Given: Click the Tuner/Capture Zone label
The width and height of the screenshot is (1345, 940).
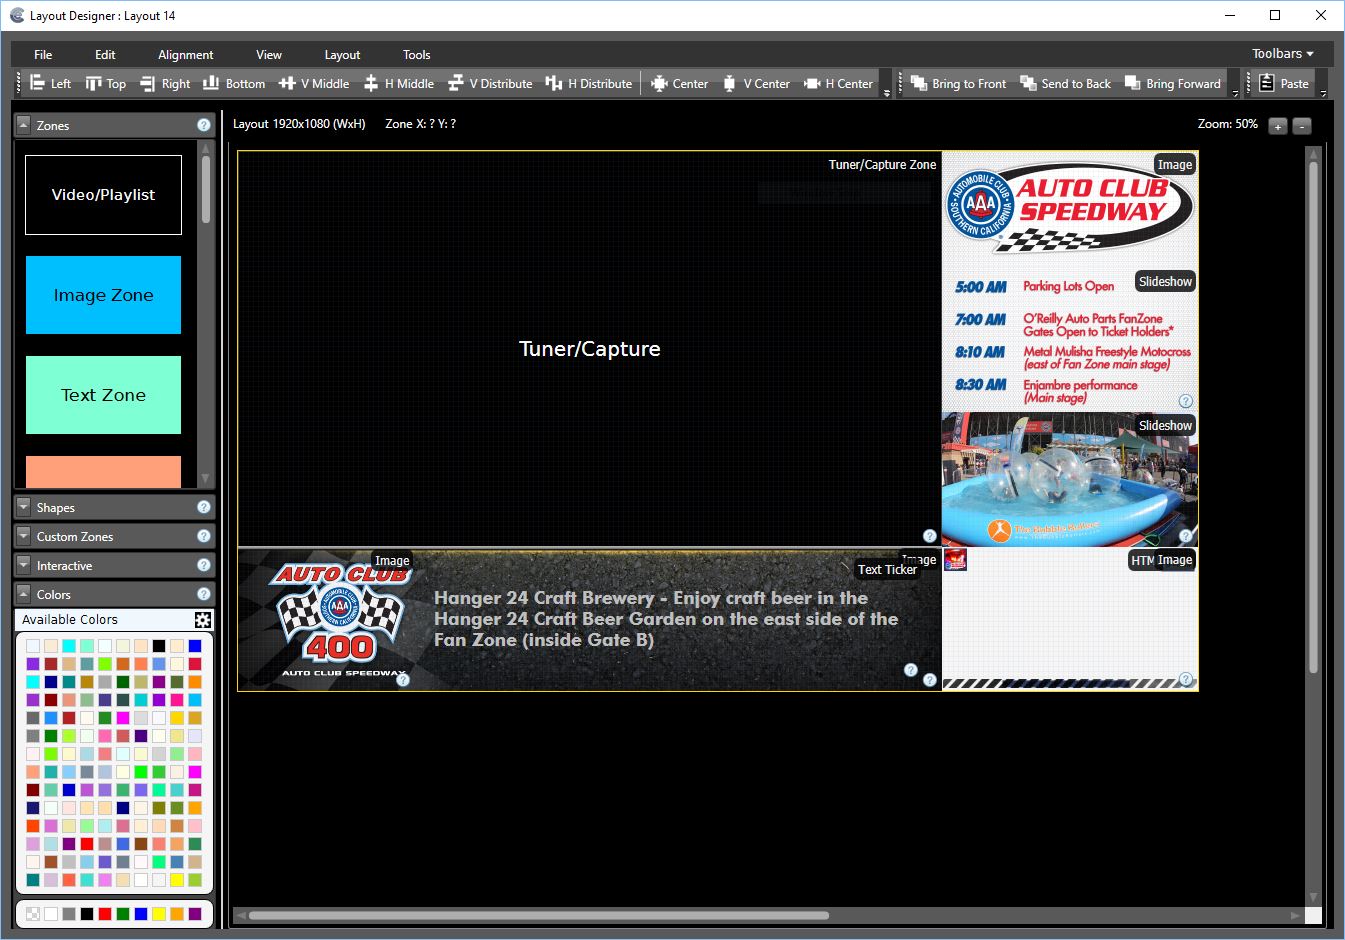Looking at the screenshot, I should pos(882,165).
